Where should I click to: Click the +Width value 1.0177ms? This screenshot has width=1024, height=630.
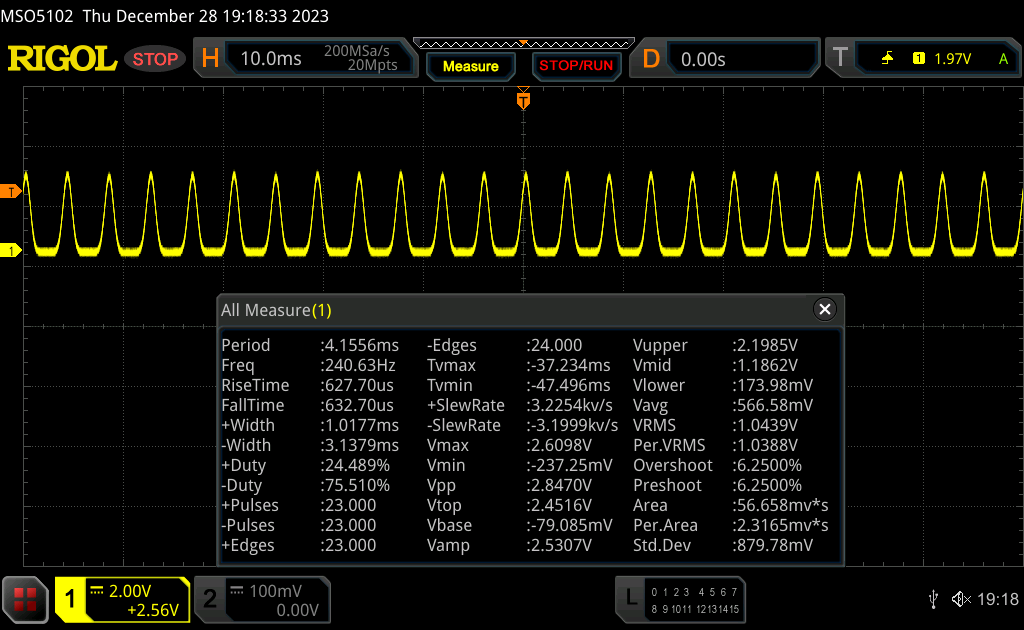coord(359,425)
